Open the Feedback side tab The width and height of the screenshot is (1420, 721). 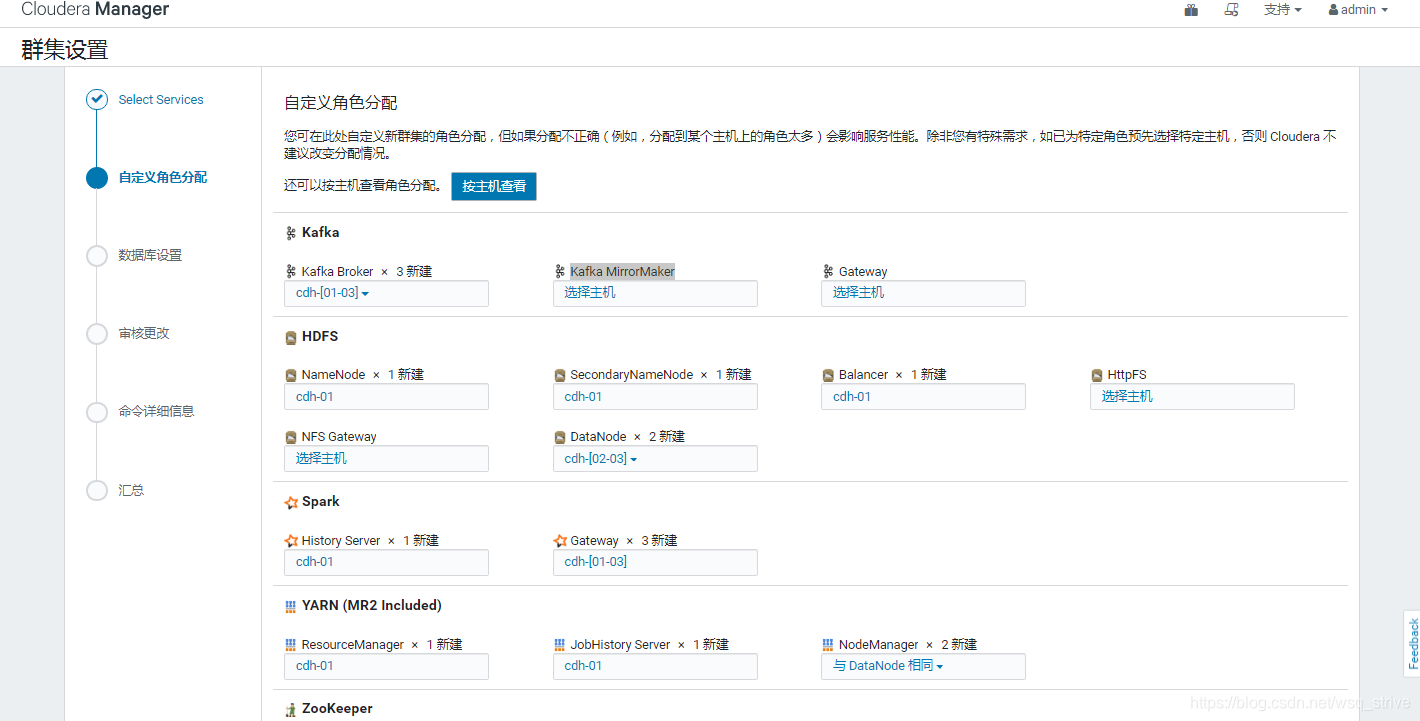point(1412,644)
